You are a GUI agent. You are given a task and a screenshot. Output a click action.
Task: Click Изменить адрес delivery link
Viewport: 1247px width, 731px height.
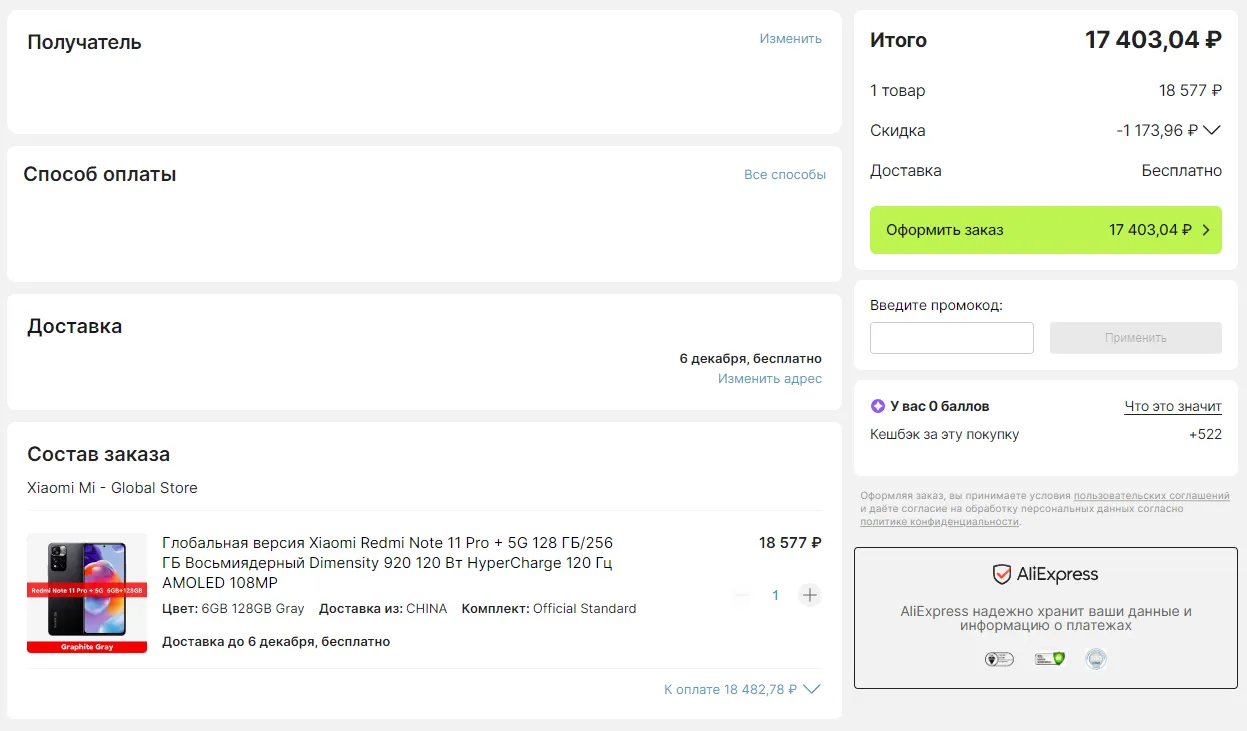[769, 379]
